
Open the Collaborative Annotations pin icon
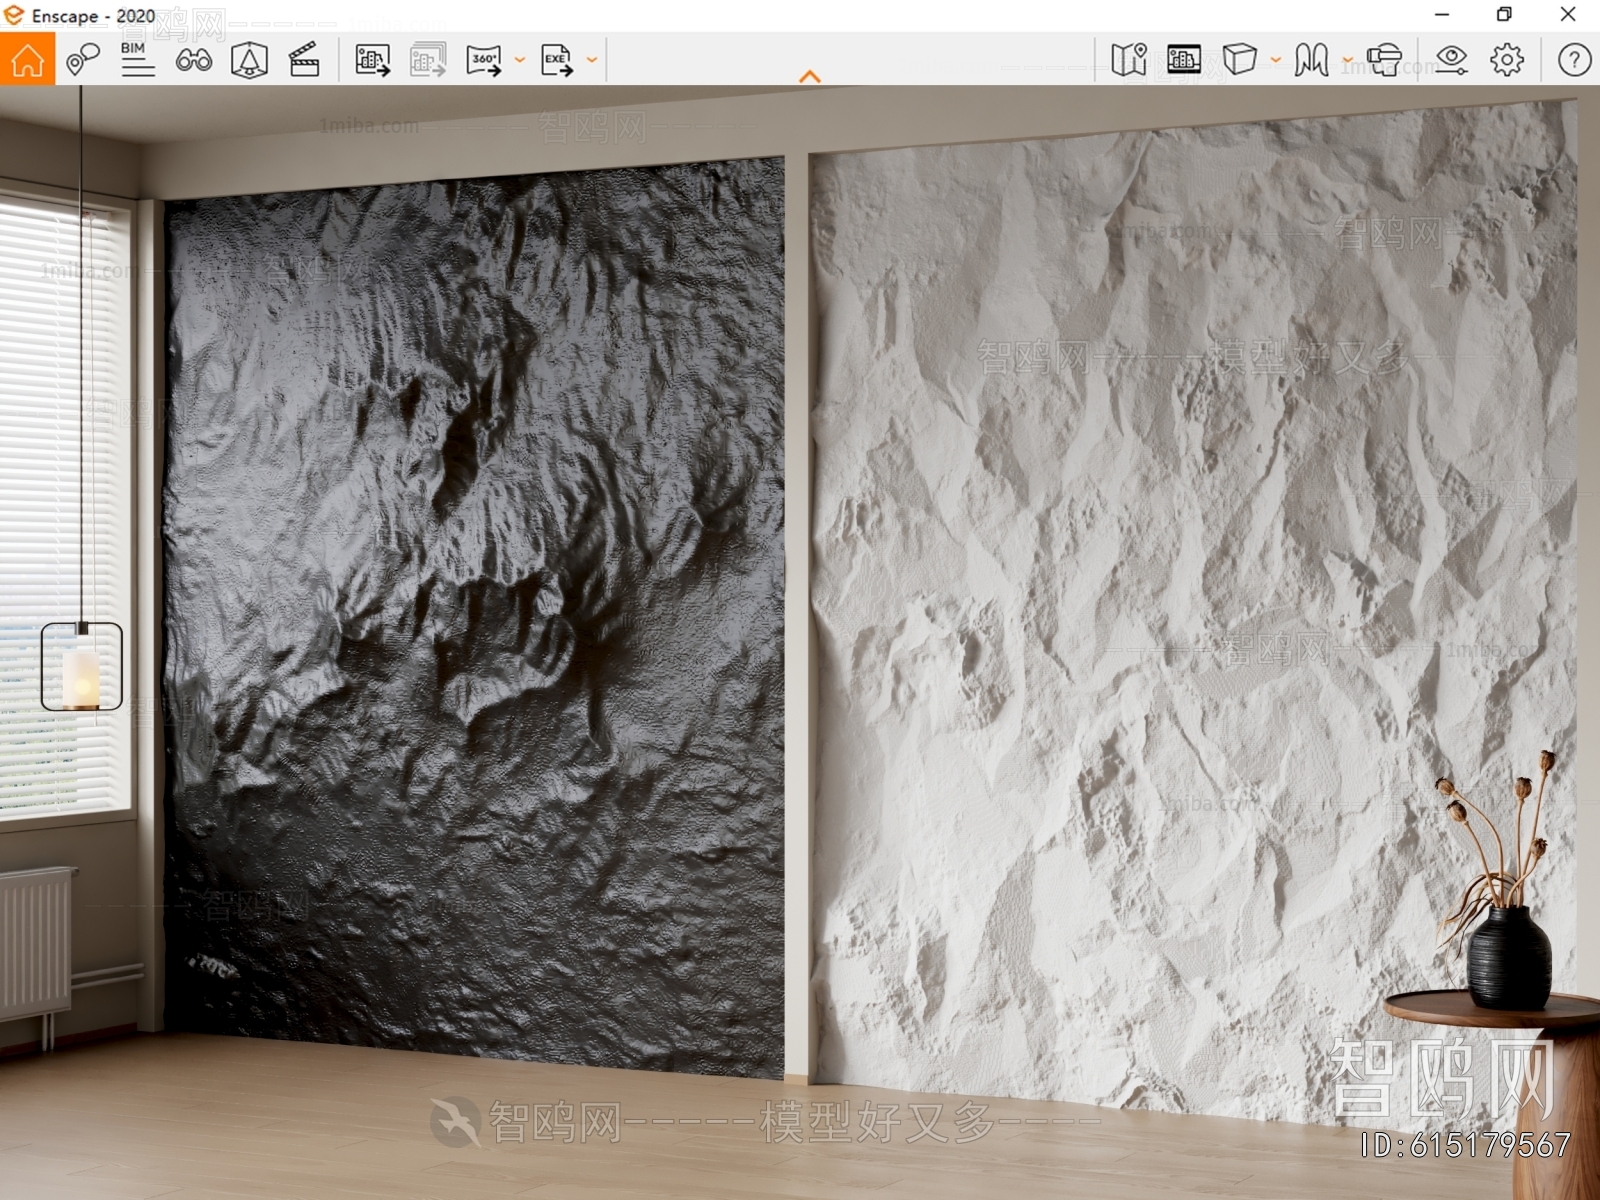[x=83, y=60]
